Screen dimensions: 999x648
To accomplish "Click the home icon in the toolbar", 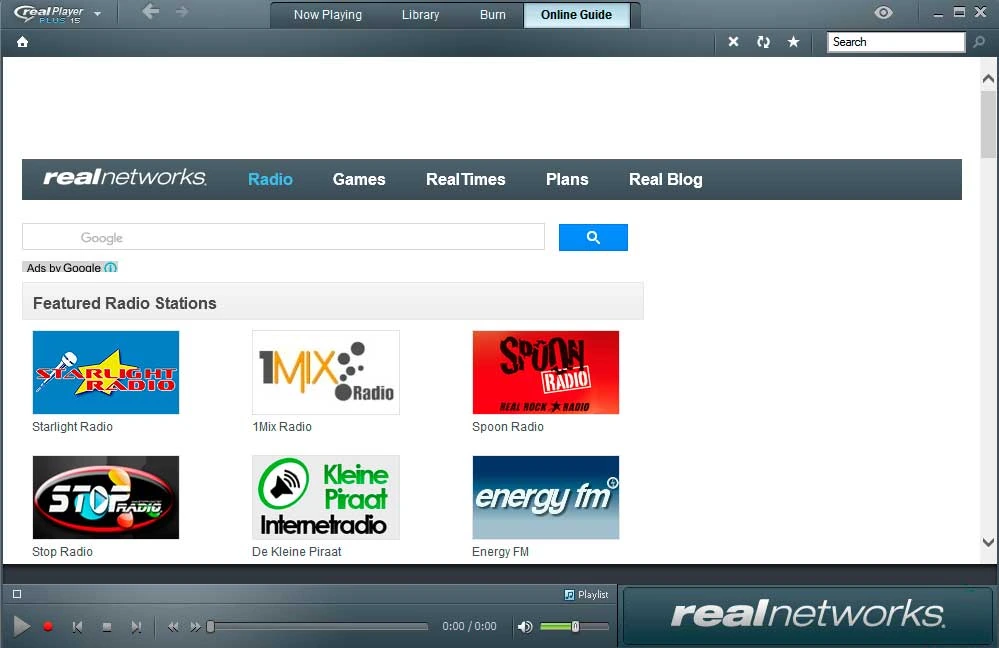I will click(x=22, y=42).
